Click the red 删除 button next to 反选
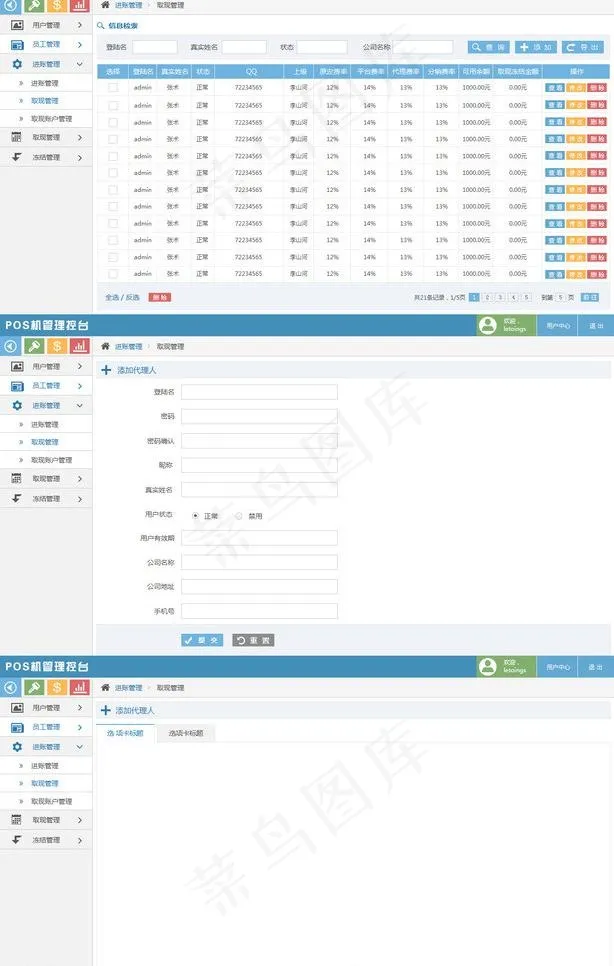This screenshot has height=966, width=614. (x=159, y=297)
